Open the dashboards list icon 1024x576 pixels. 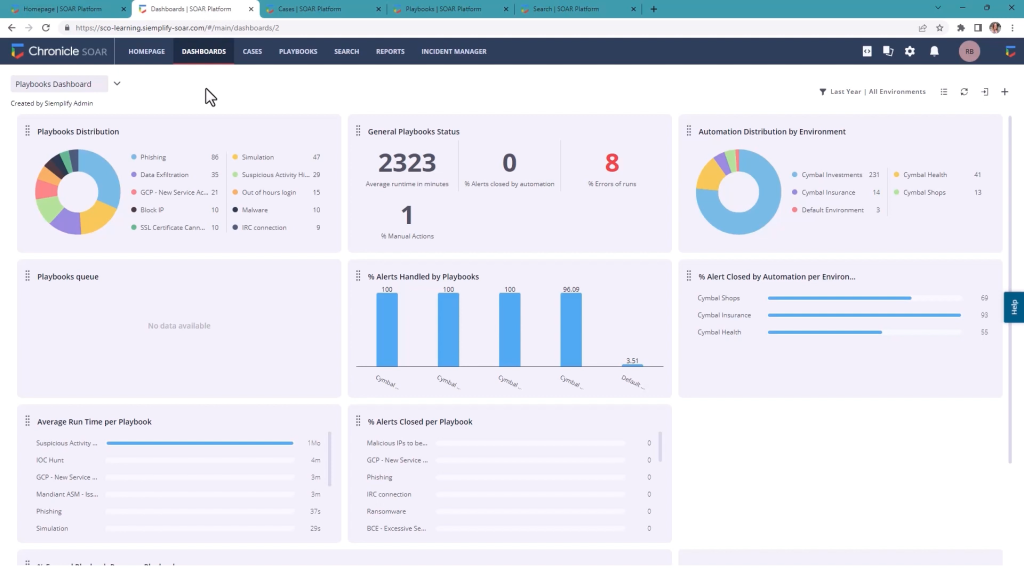[944, 92]
